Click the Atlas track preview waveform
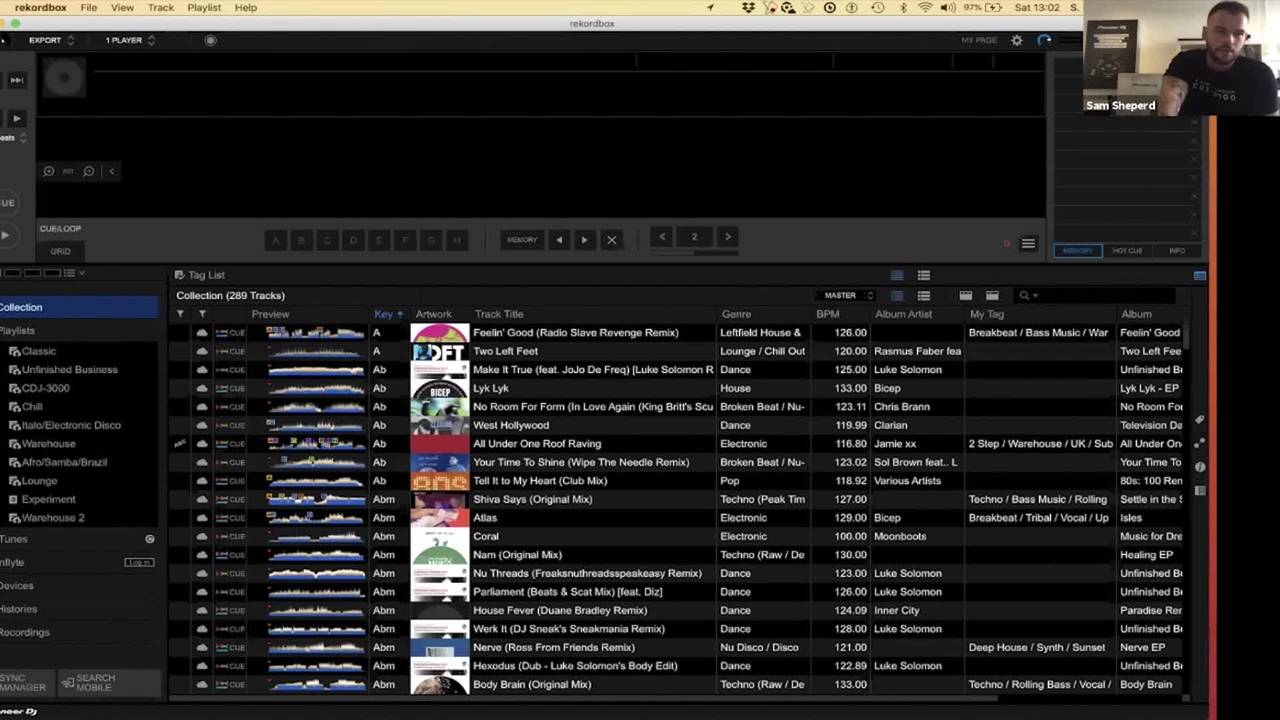 click(315, 518)
